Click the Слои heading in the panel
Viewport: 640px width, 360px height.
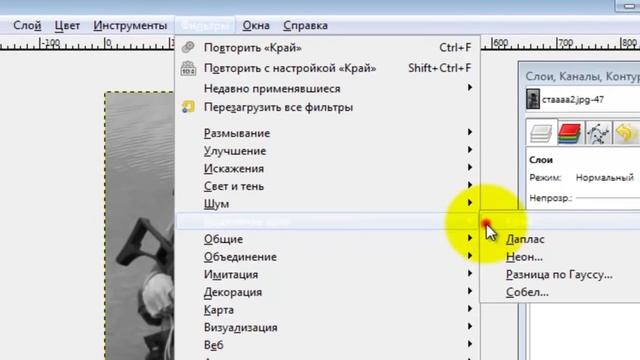(x=541, y=160)
